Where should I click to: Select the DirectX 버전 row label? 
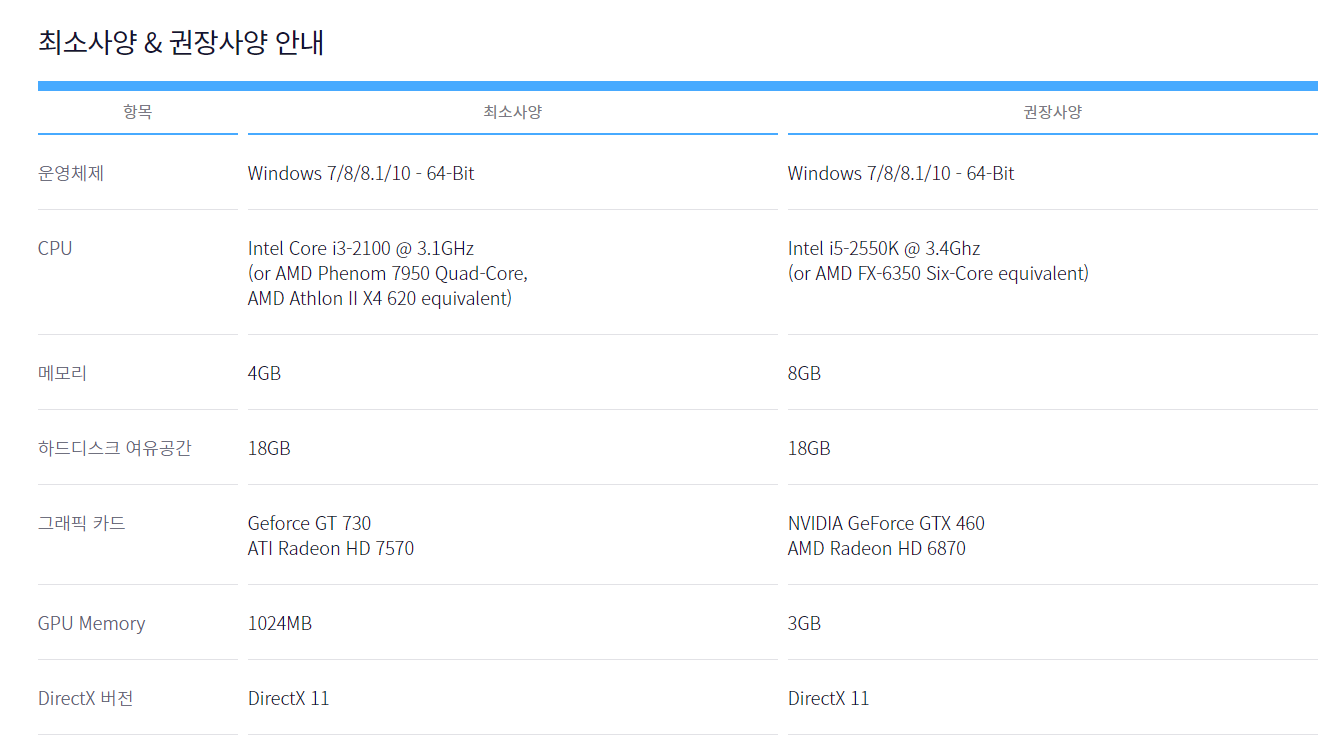(x=85, y=698)
